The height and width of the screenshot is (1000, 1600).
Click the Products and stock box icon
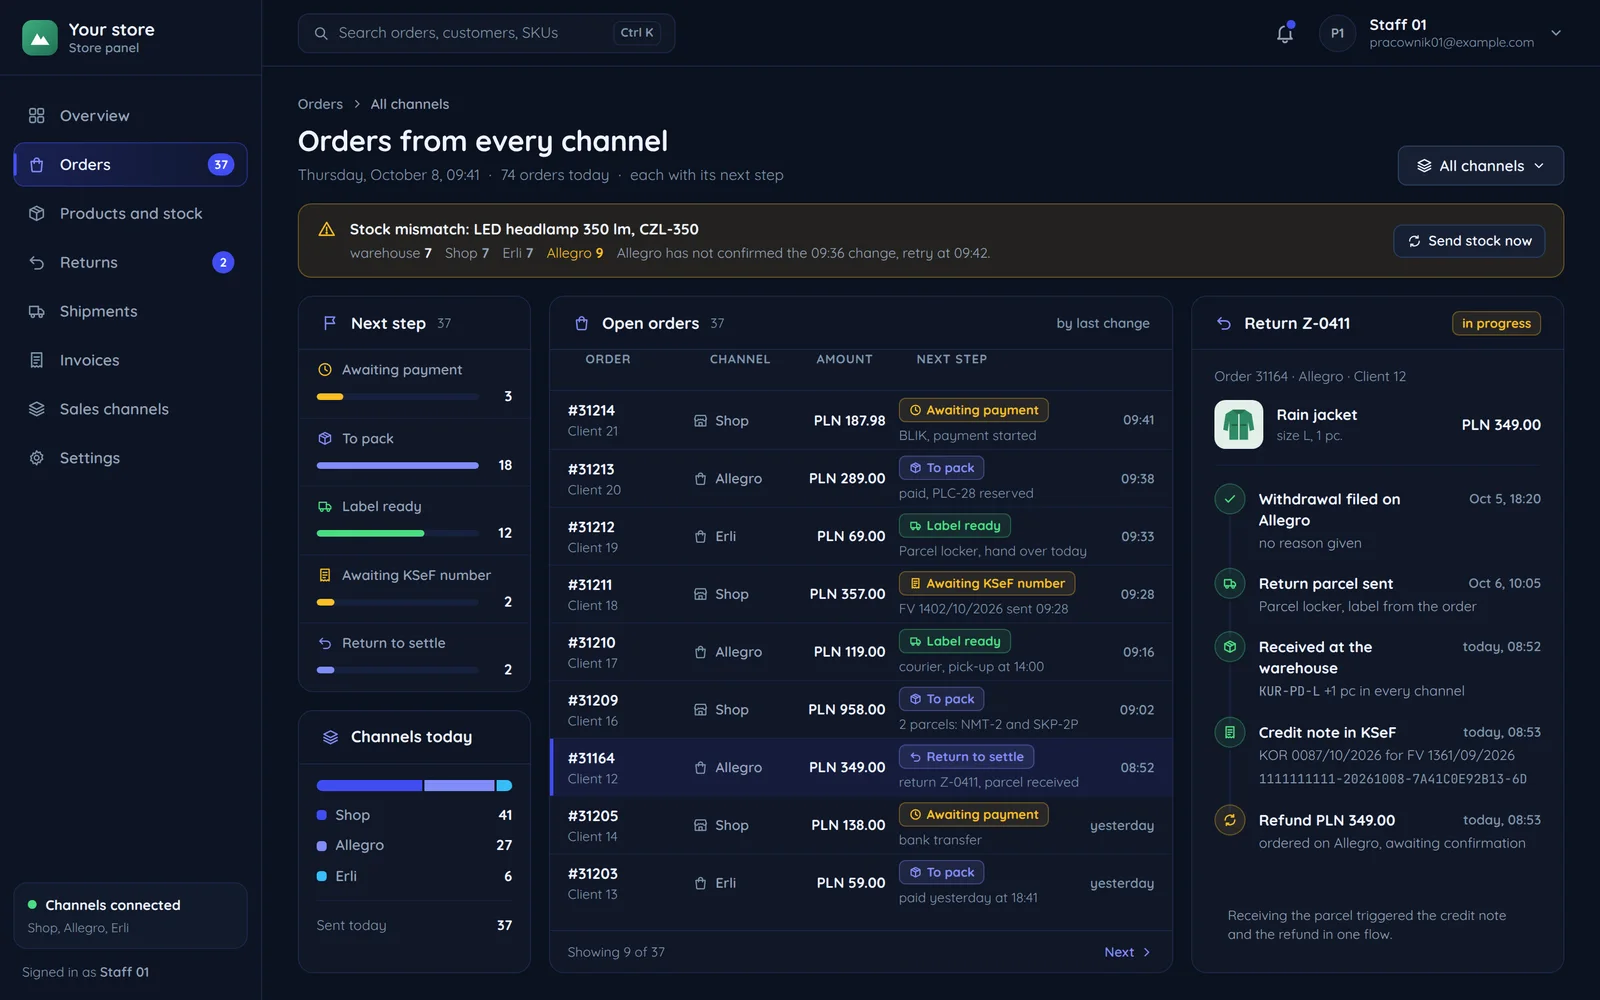(x=37, y=214)
